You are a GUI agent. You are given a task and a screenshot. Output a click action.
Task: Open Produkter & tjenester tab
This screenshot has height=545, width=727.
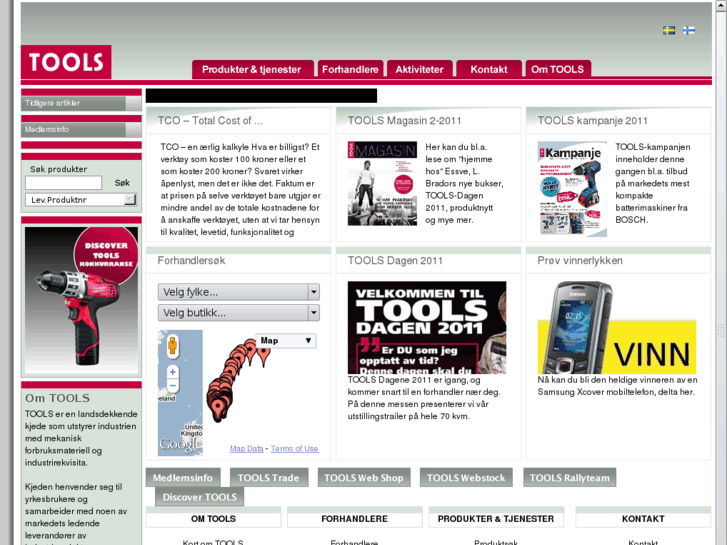(x=252, y=69)
